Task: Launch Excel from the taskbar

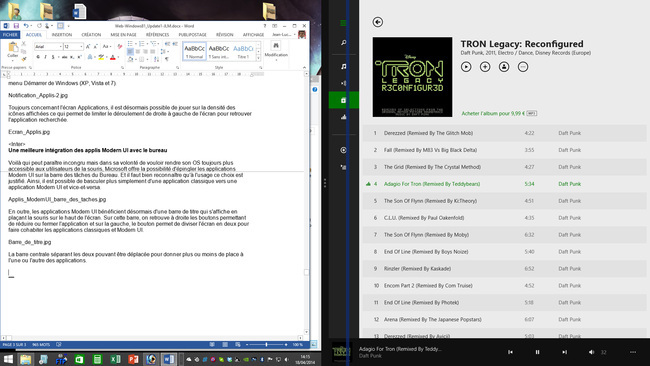Action: tap(115, 359)
